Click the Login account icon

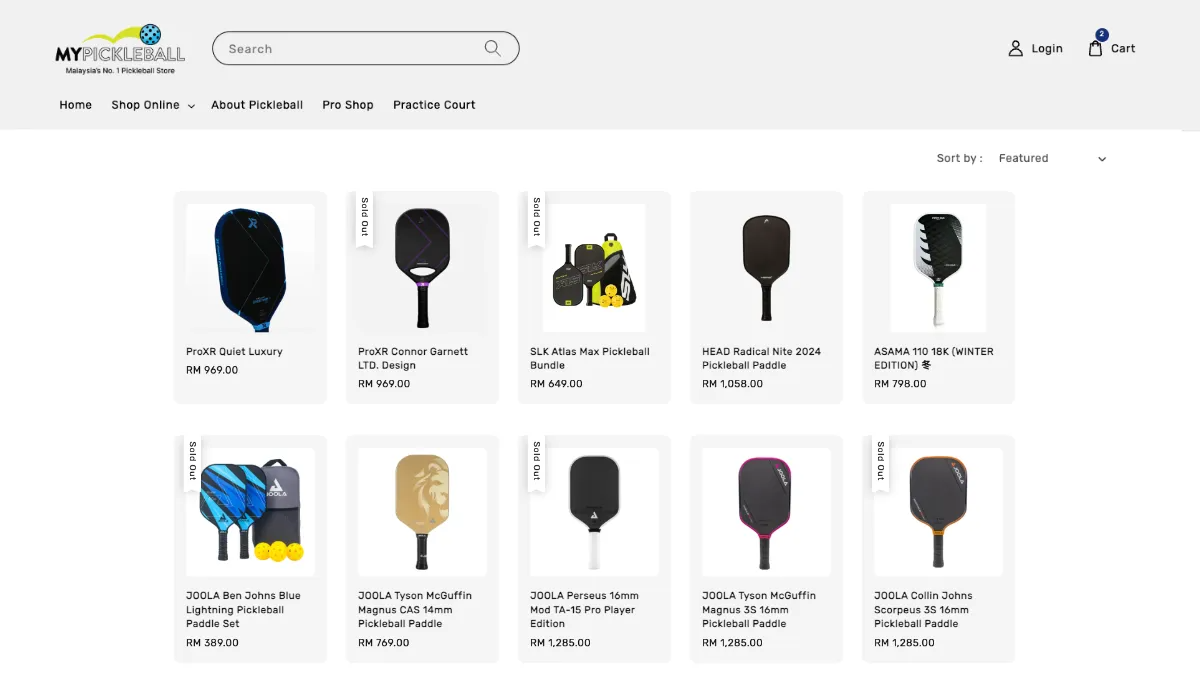(x=1016, y=47)
